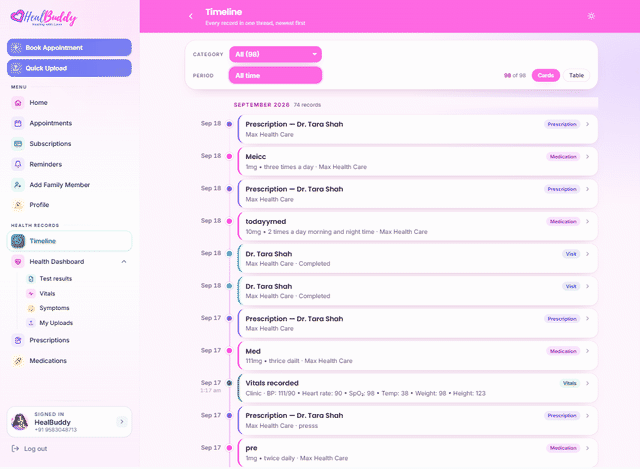Open the todayymed medication card
The image size is (640, 469).
tap(418, 227)
